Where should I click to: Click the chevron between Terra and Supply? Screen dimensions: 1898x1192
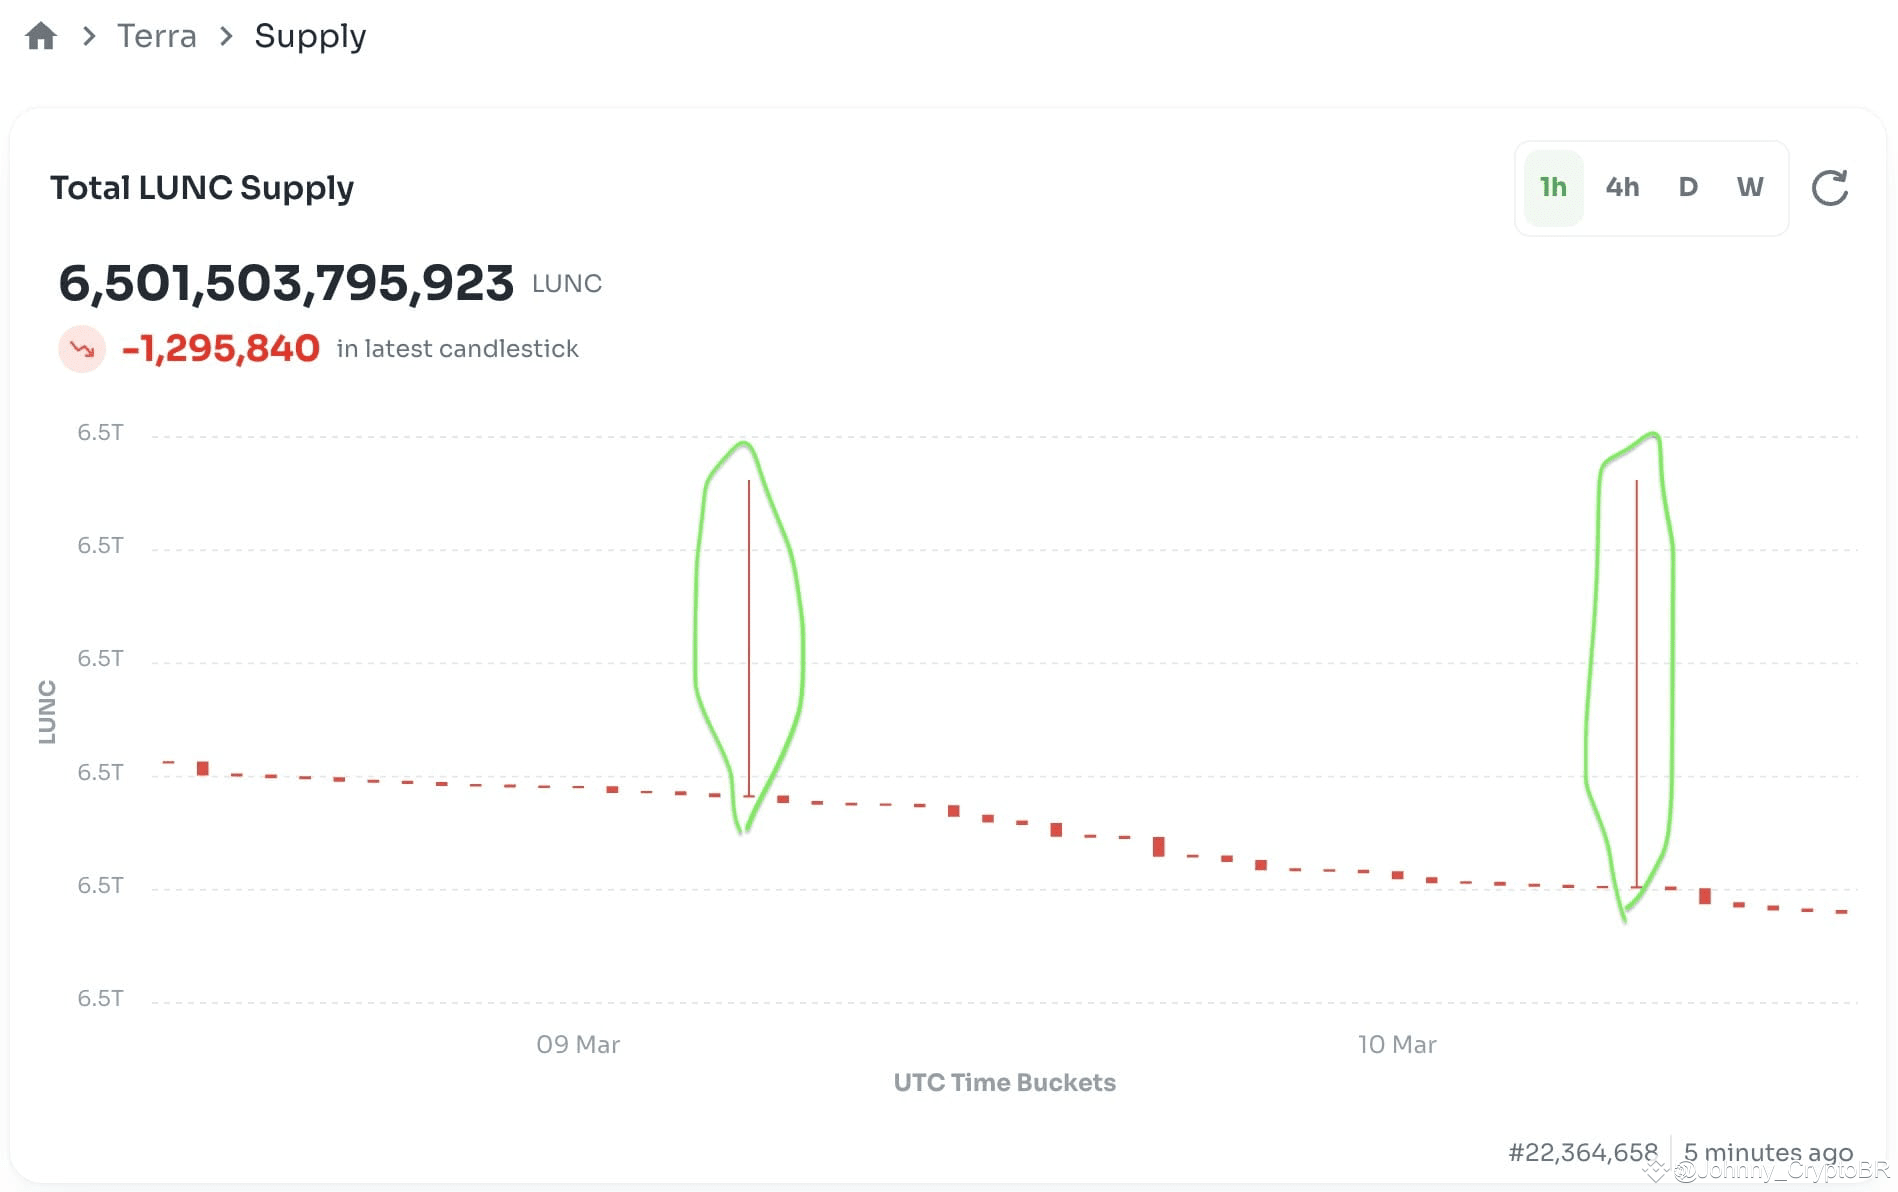[226, 36]
